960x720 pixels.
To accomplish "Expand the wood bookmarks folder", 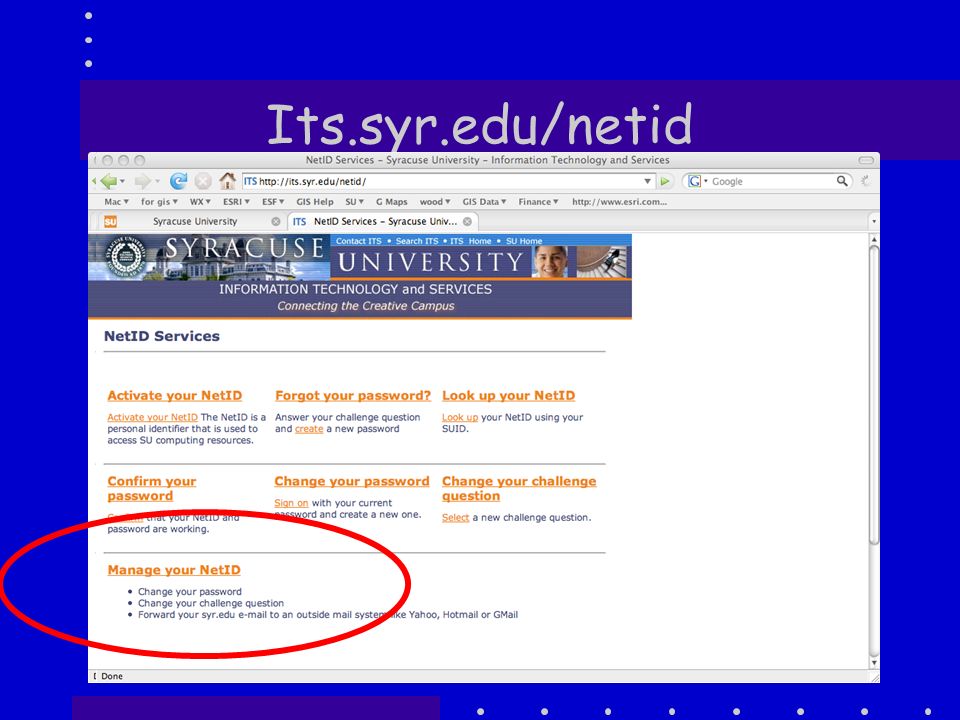I will click(x=435, y=201).
